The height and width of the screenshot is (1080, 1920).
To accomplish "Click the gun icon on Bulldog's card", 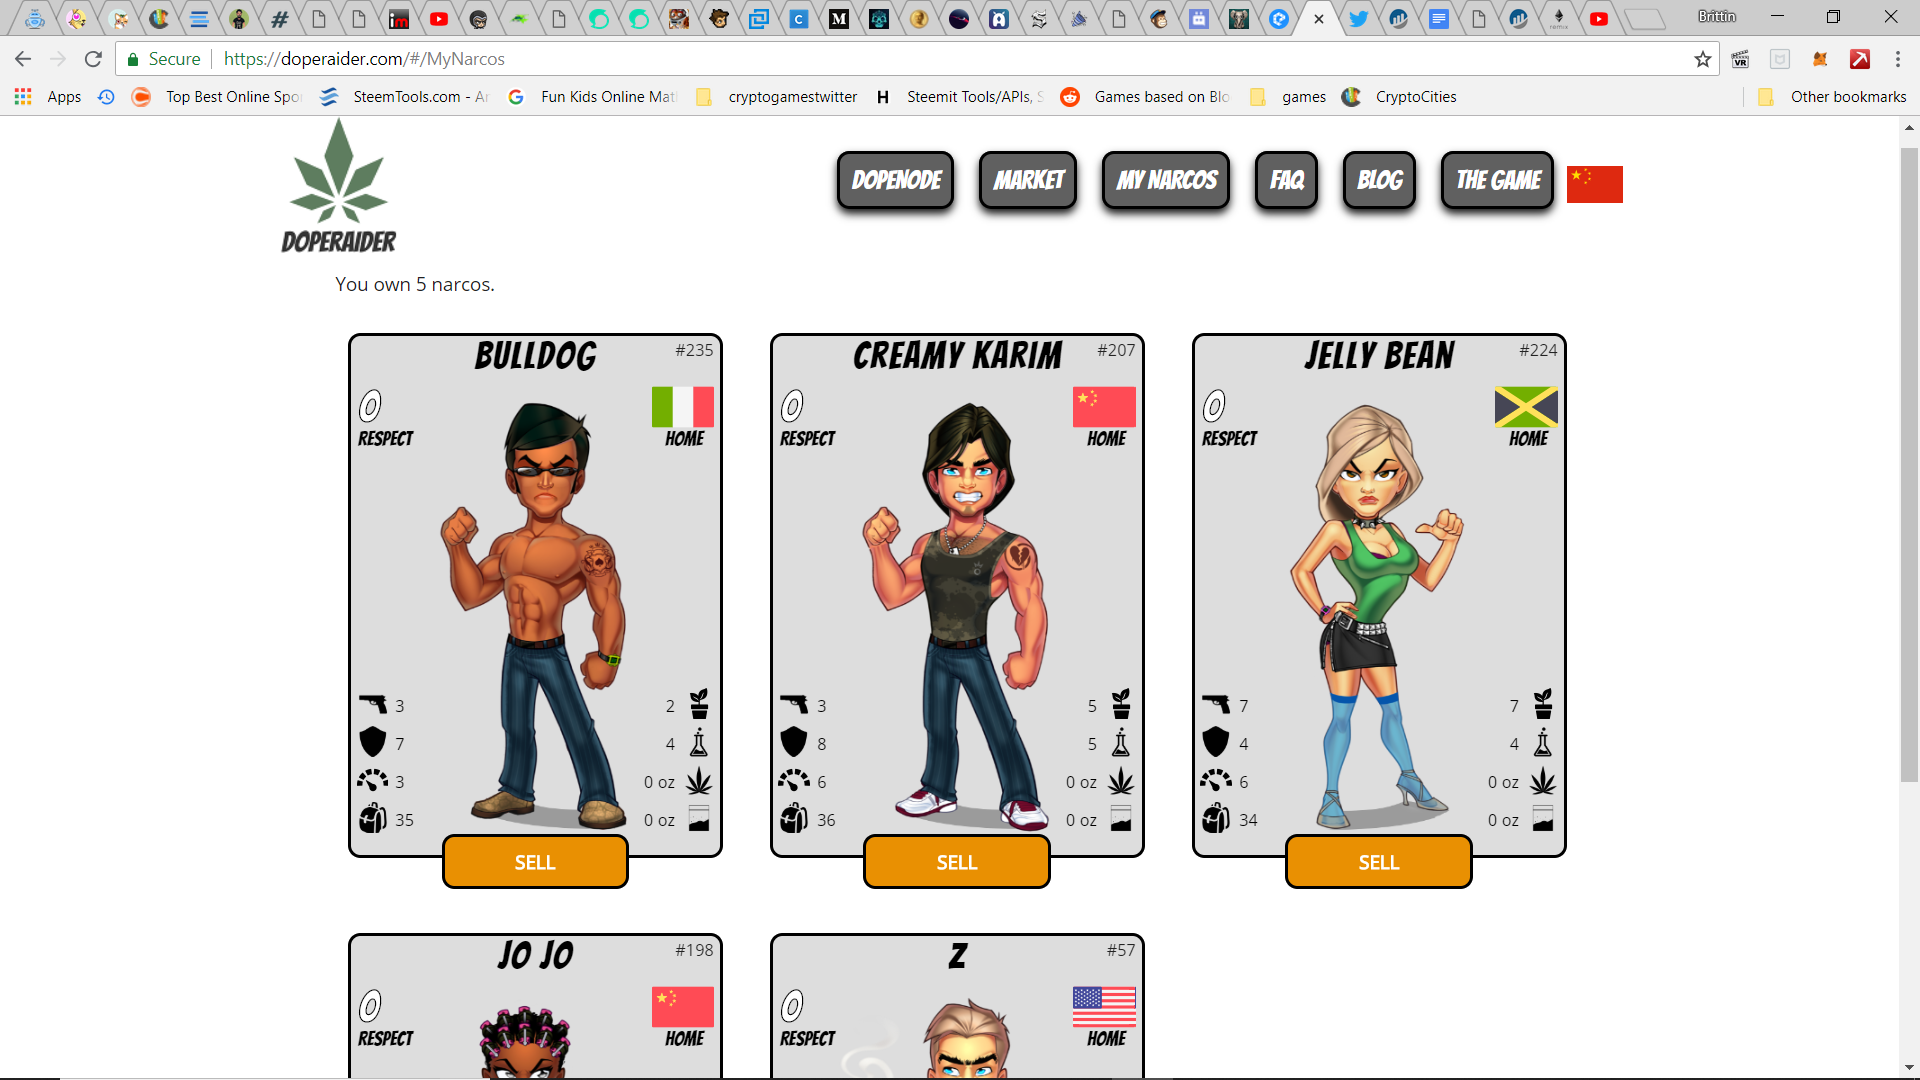I will tap(373, 705).
